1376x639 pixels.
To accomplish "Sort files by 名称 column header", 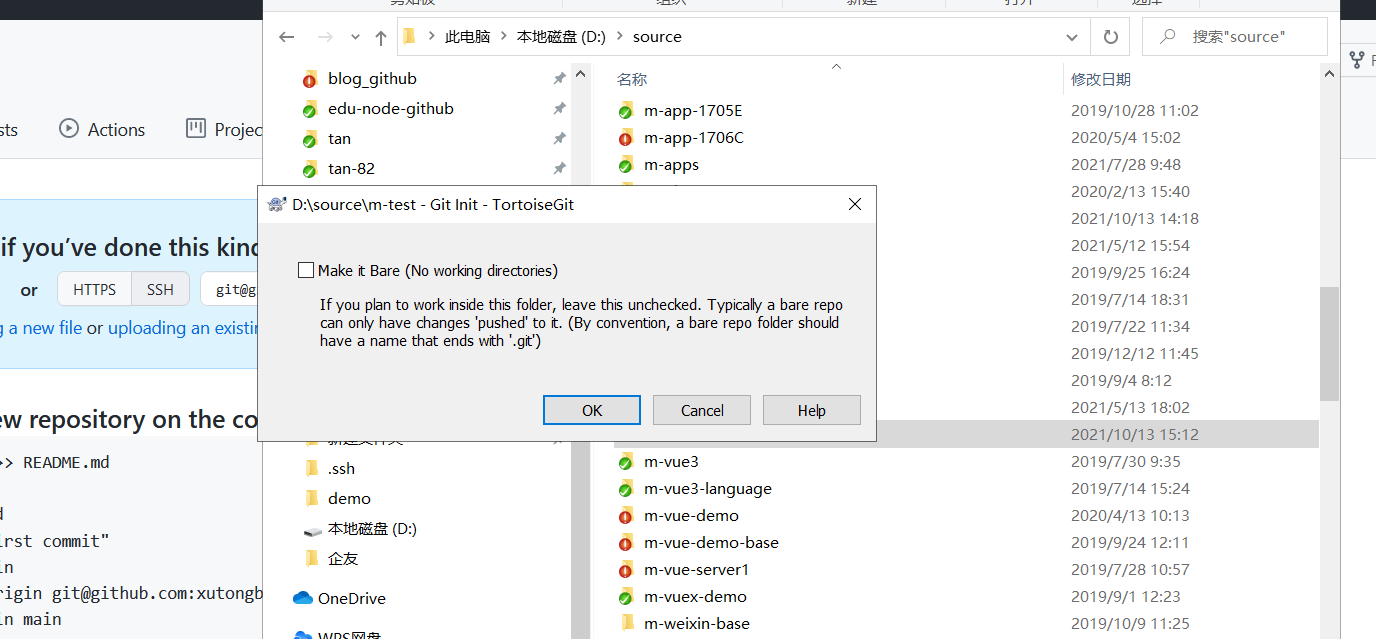I will (632, 79).
